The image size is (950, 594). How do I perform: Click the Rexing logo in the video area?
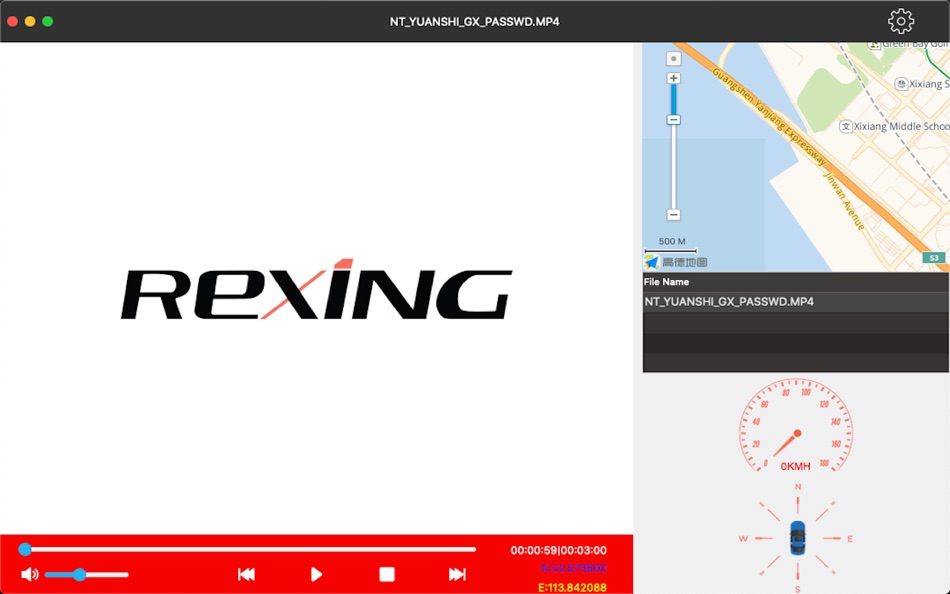pyautogui.click(x=316, y=290)
